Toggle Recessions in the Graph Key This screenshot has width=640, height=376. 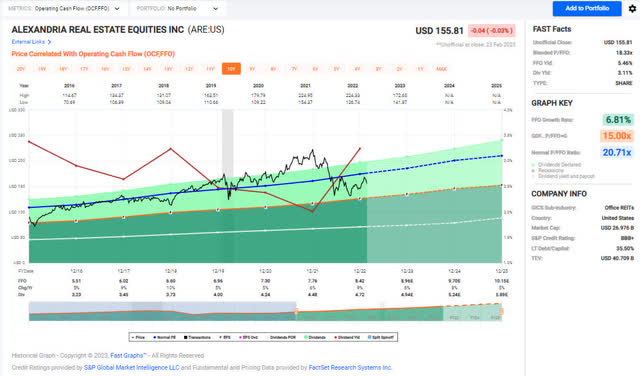(x=548, y=170)
